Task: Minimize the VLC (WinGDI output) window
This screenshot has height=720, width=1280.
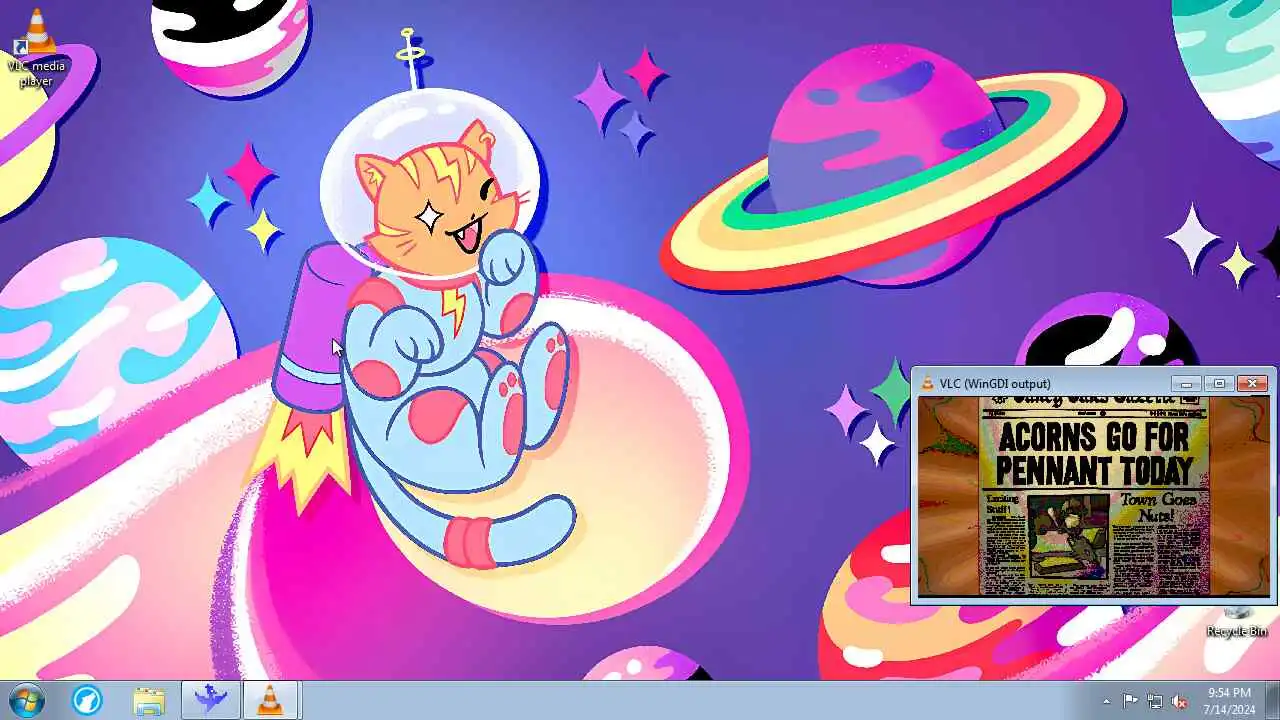Action: [x=1186, y=383]
